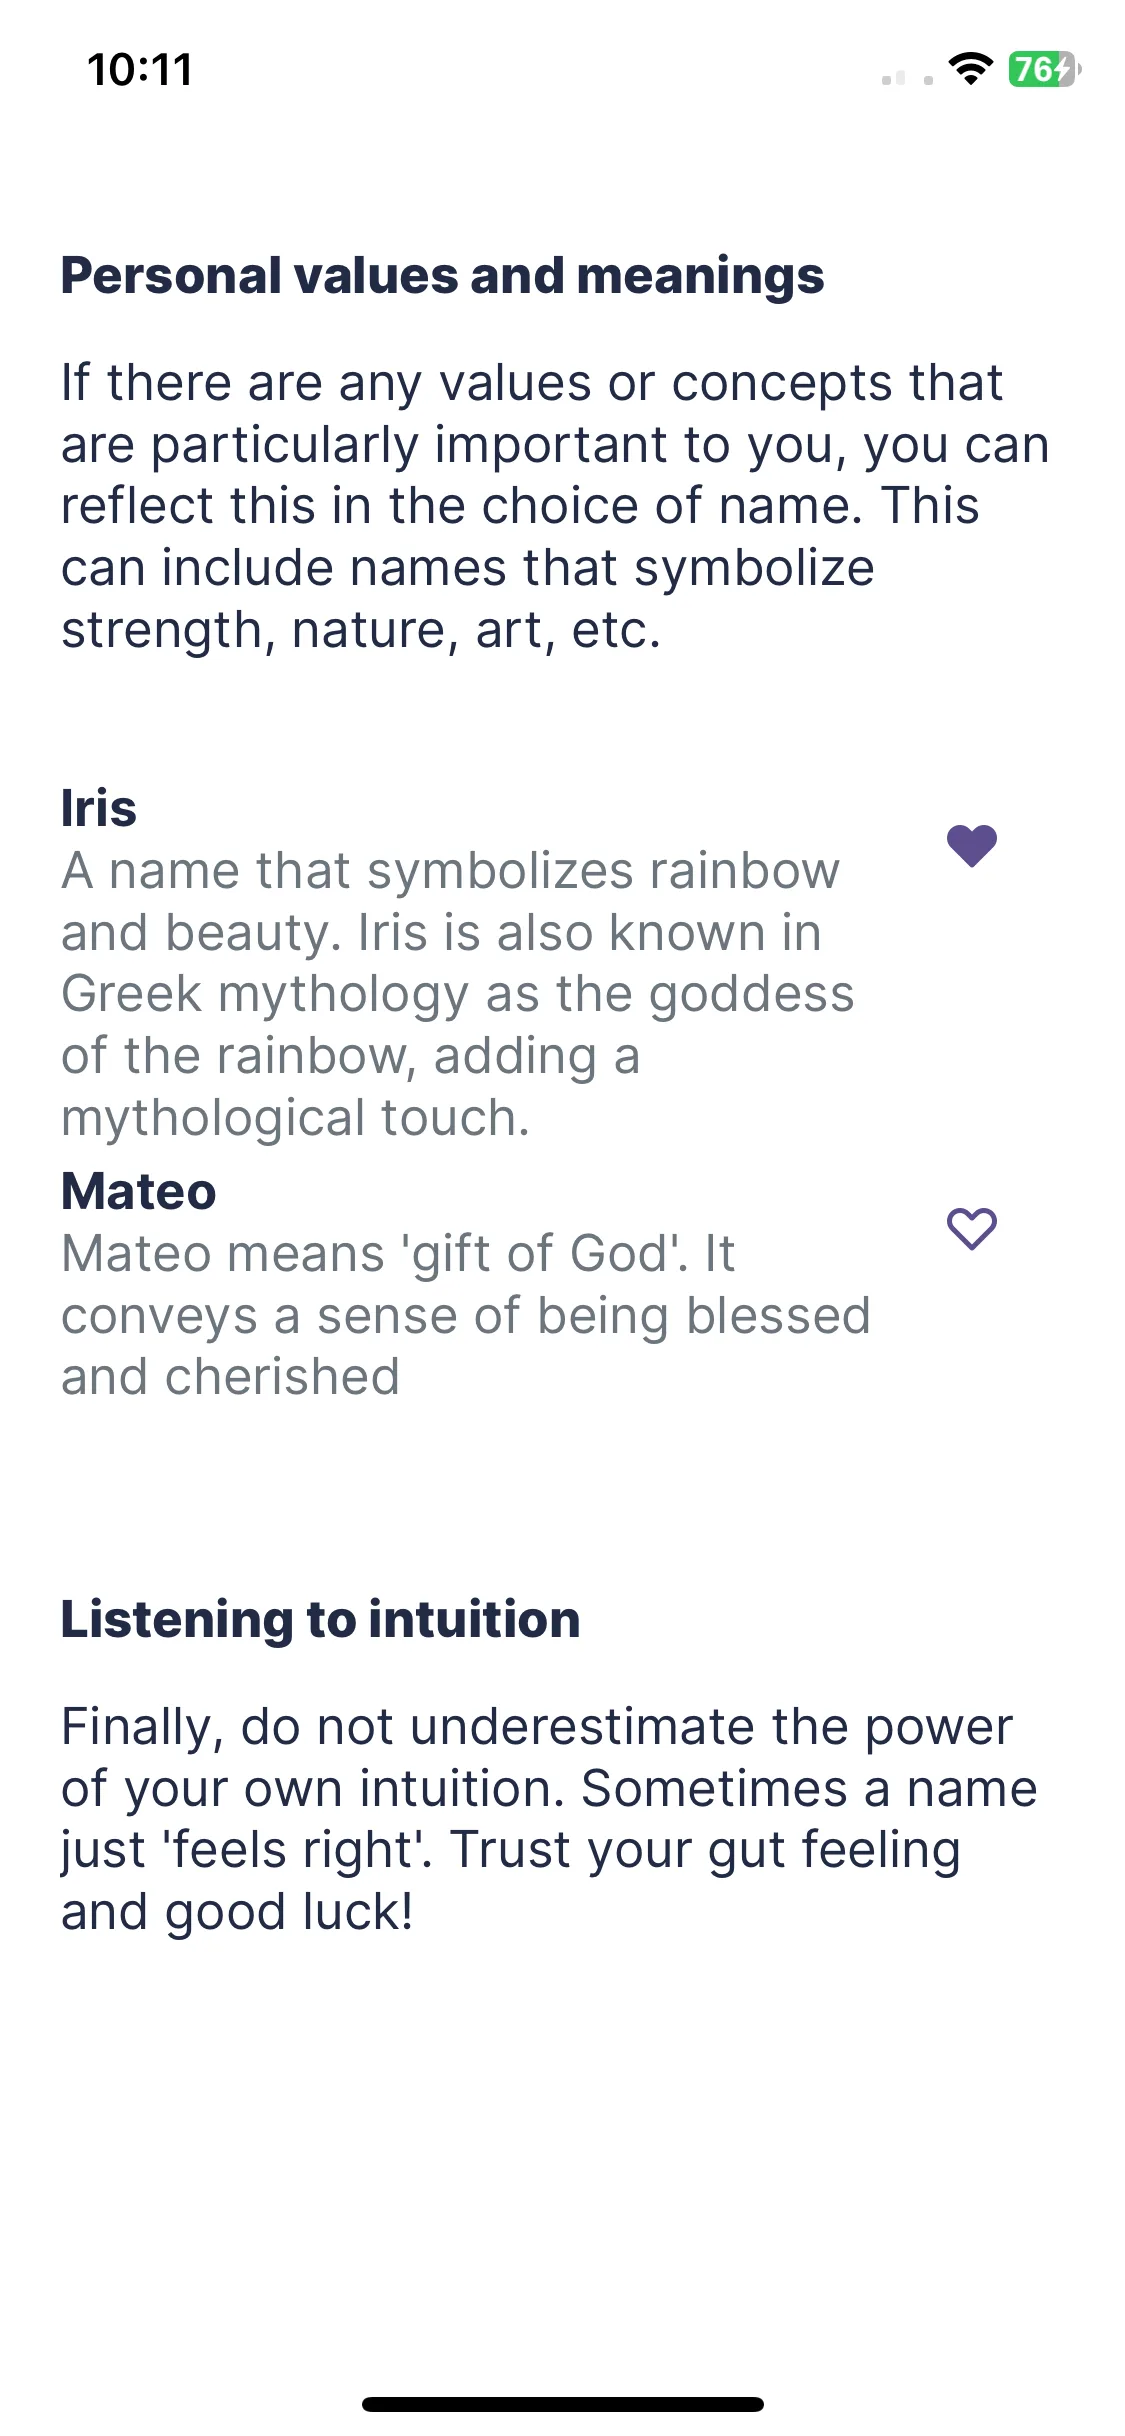Tap 'mythological touch.' ending line

coord(295,1118)
